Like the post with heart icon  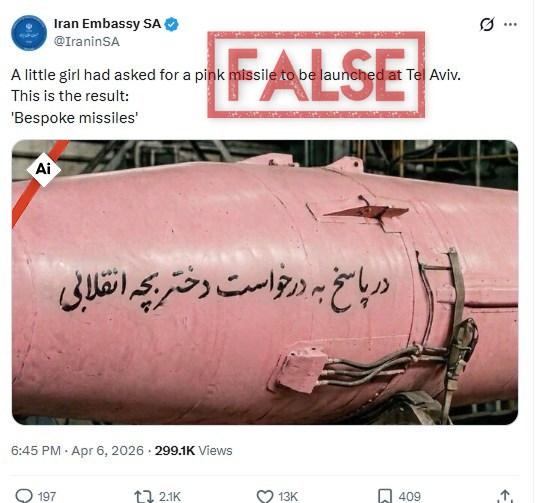pyautogui.click(x=265, y=496)
